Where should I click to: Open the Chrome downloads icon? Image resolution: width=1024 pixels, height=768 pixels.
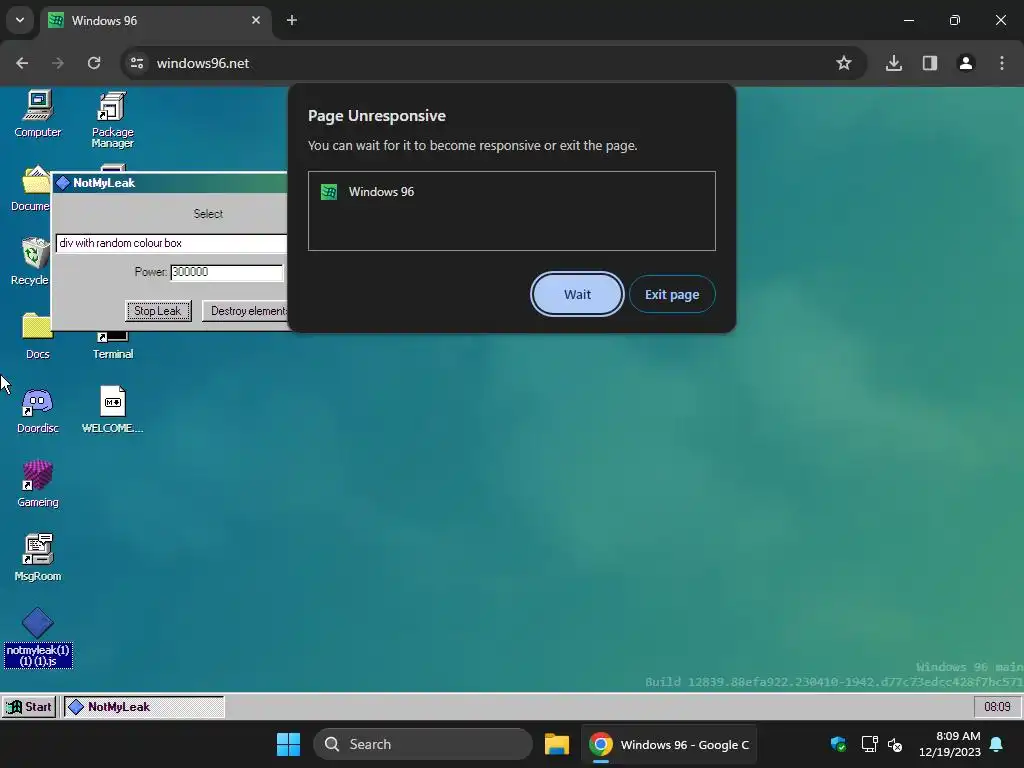[x=894, y=63]
